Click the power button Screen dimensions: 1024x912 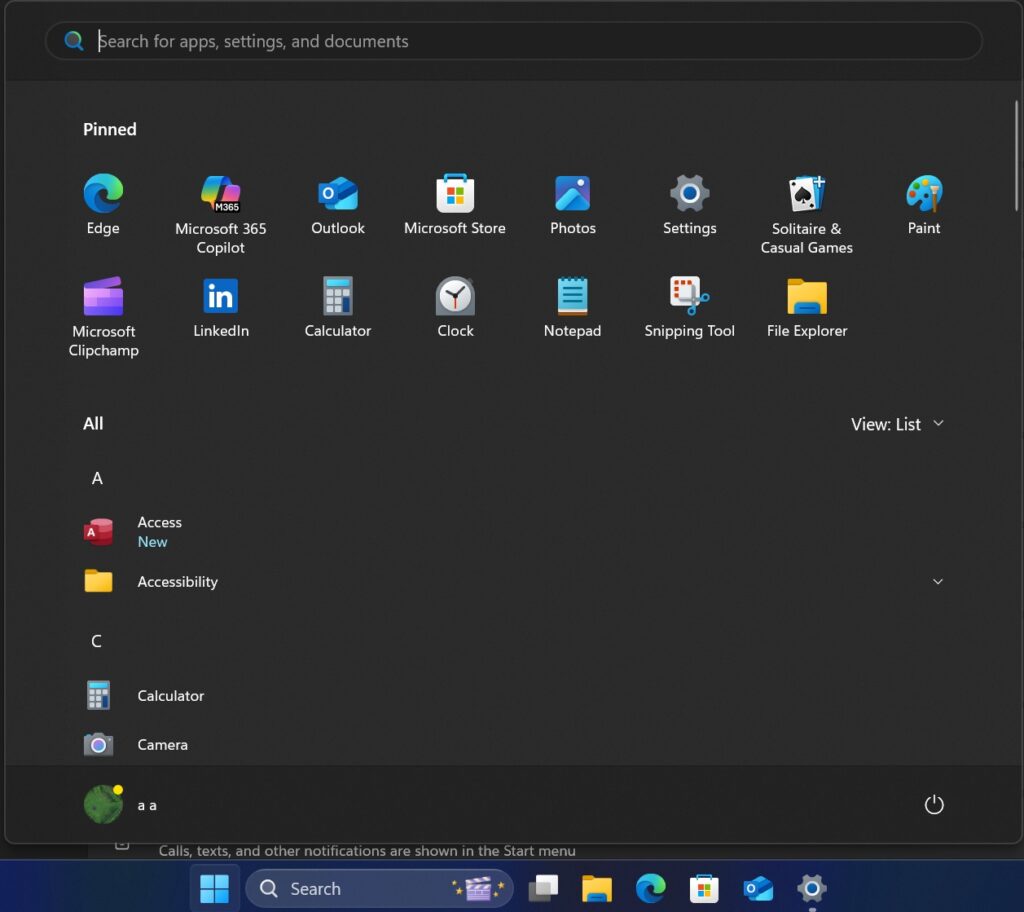(933, 804)
